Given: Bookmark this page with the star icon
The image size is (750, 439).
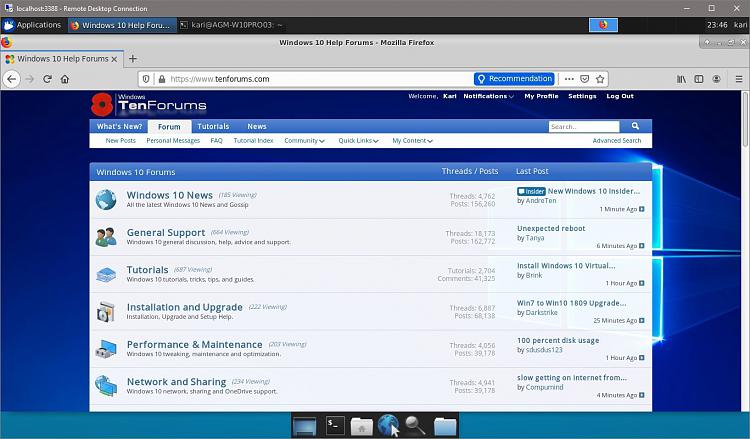Looking at the screenshot, I should [600, 79].
